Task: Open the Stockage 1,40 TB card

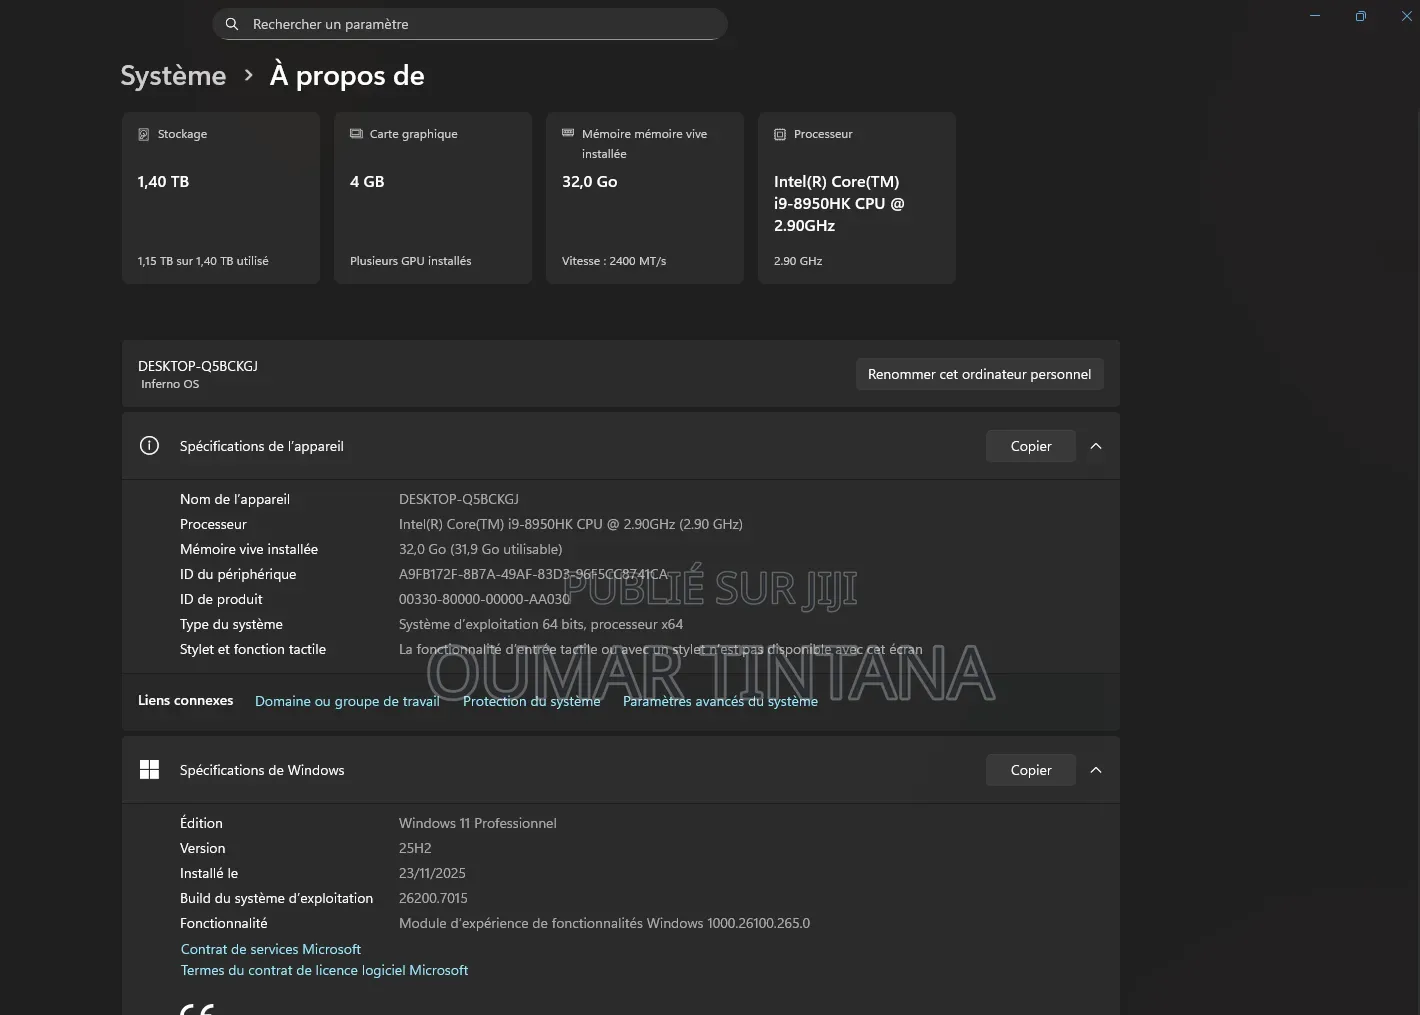Action: click(x=221, y=198)
